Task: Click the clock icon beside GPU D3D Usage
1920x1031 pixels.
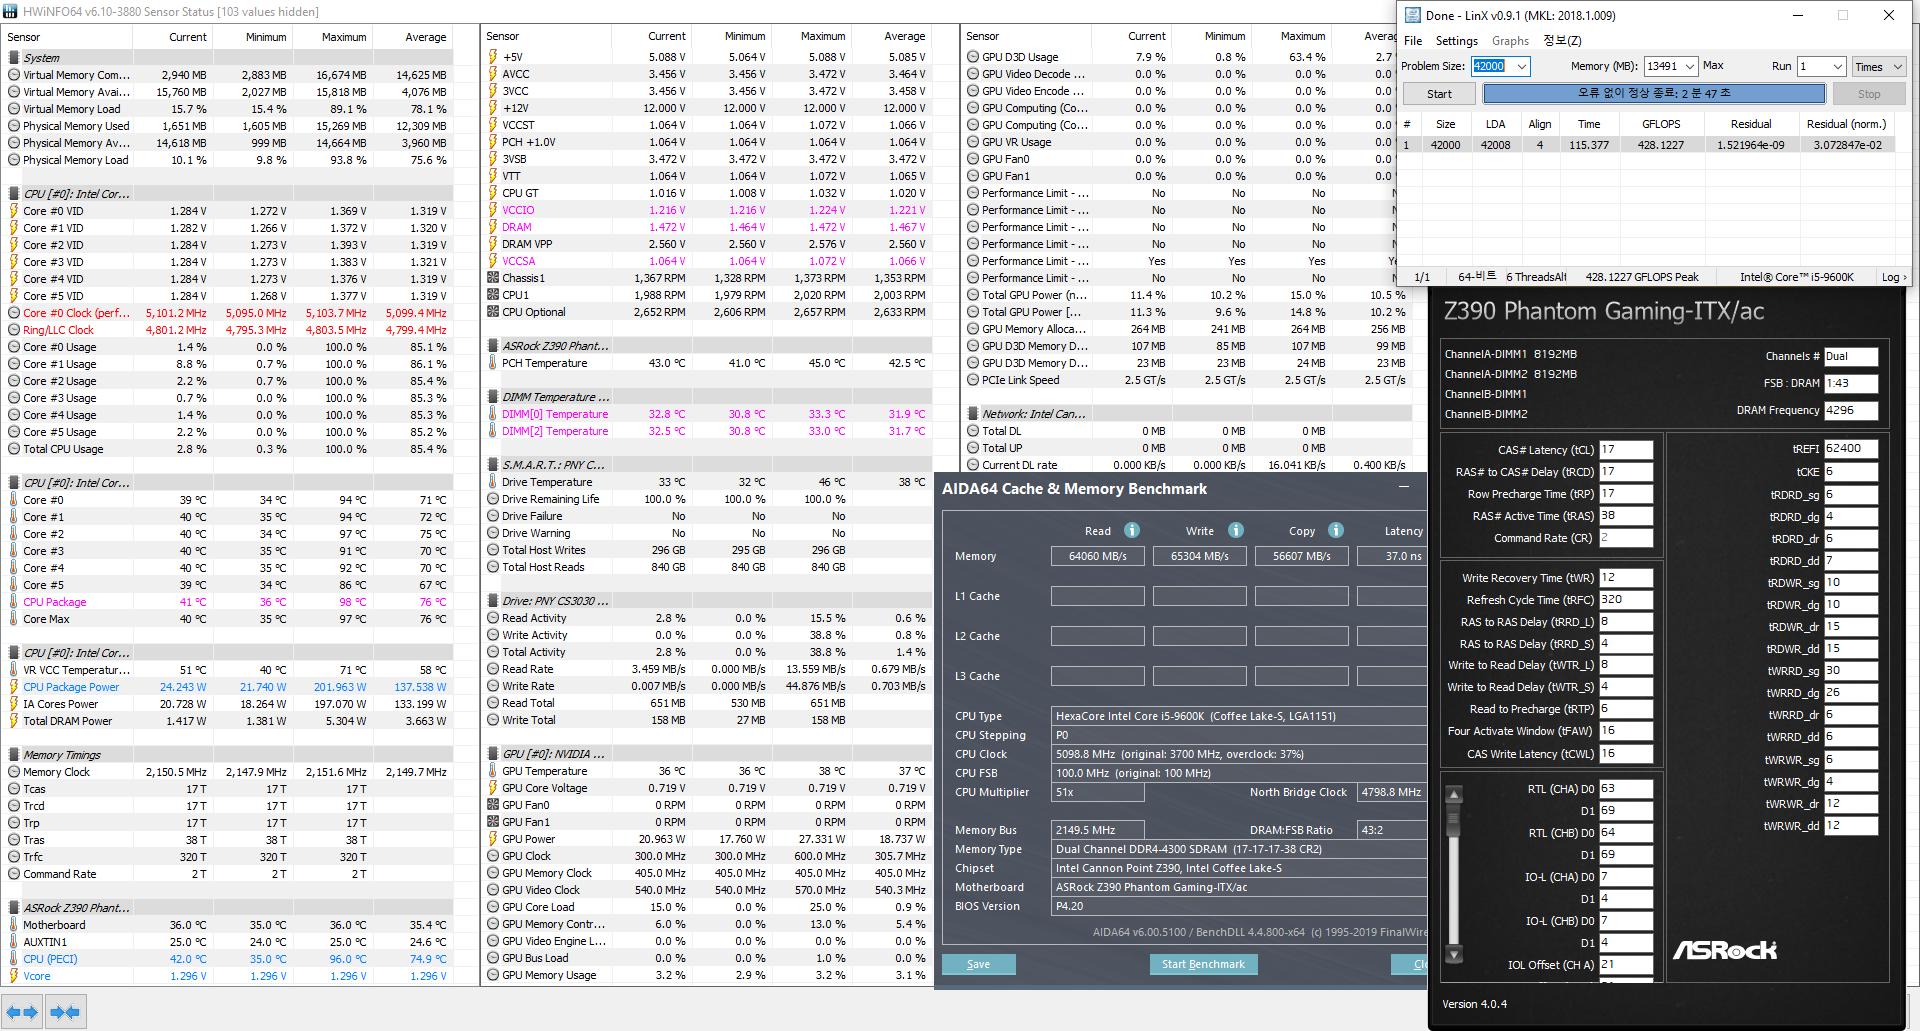Action: click(x=973, y=57)
